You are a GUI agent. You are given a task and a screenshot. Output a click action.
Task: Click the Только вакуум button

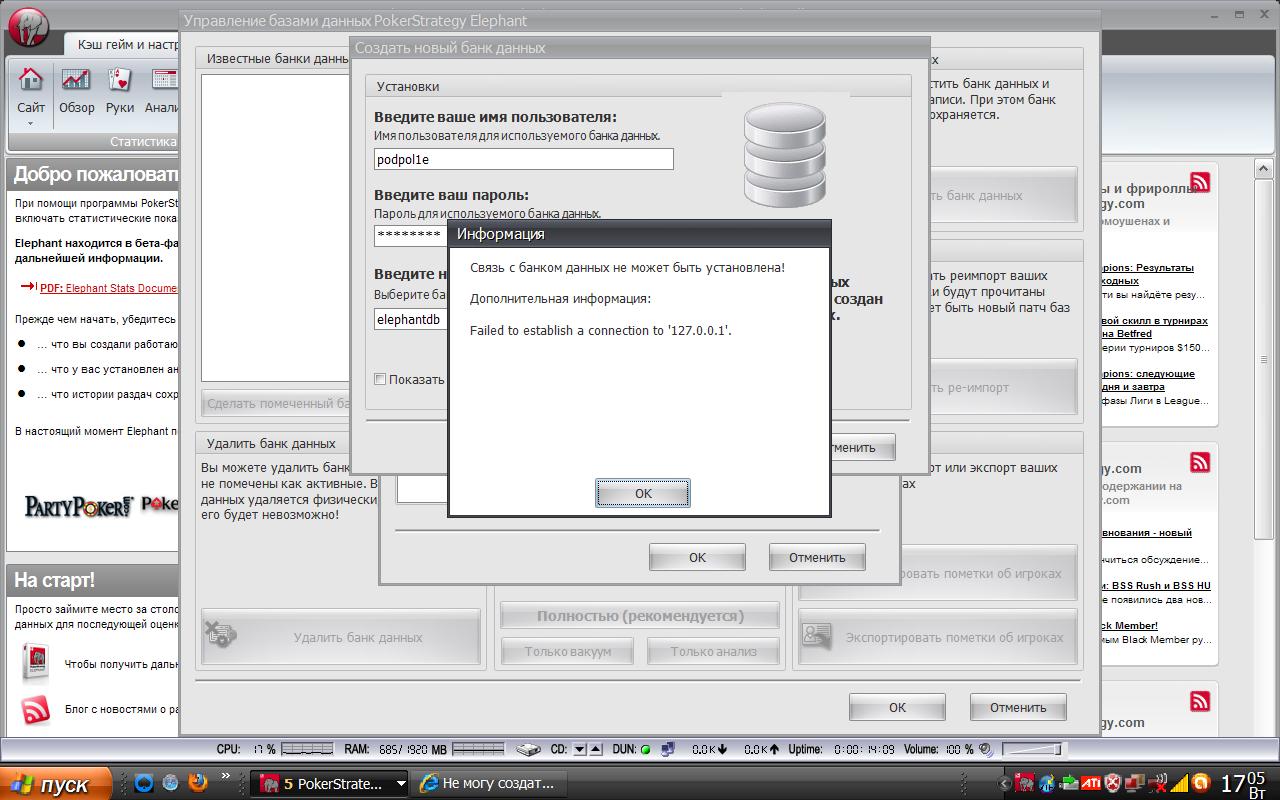[569, 652]
